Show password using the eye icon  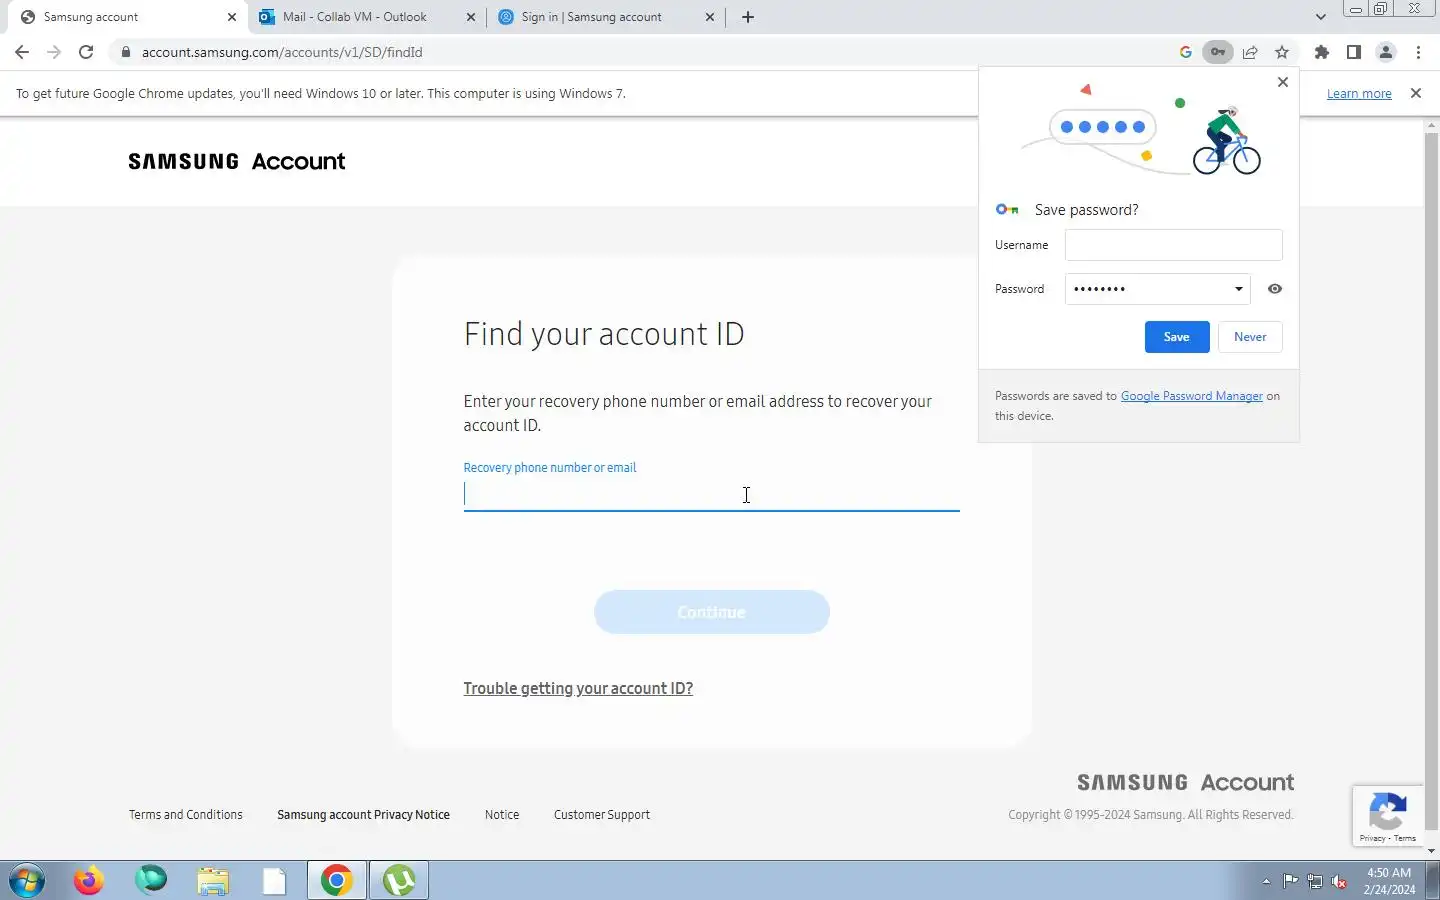click(x=1275, y=289)
